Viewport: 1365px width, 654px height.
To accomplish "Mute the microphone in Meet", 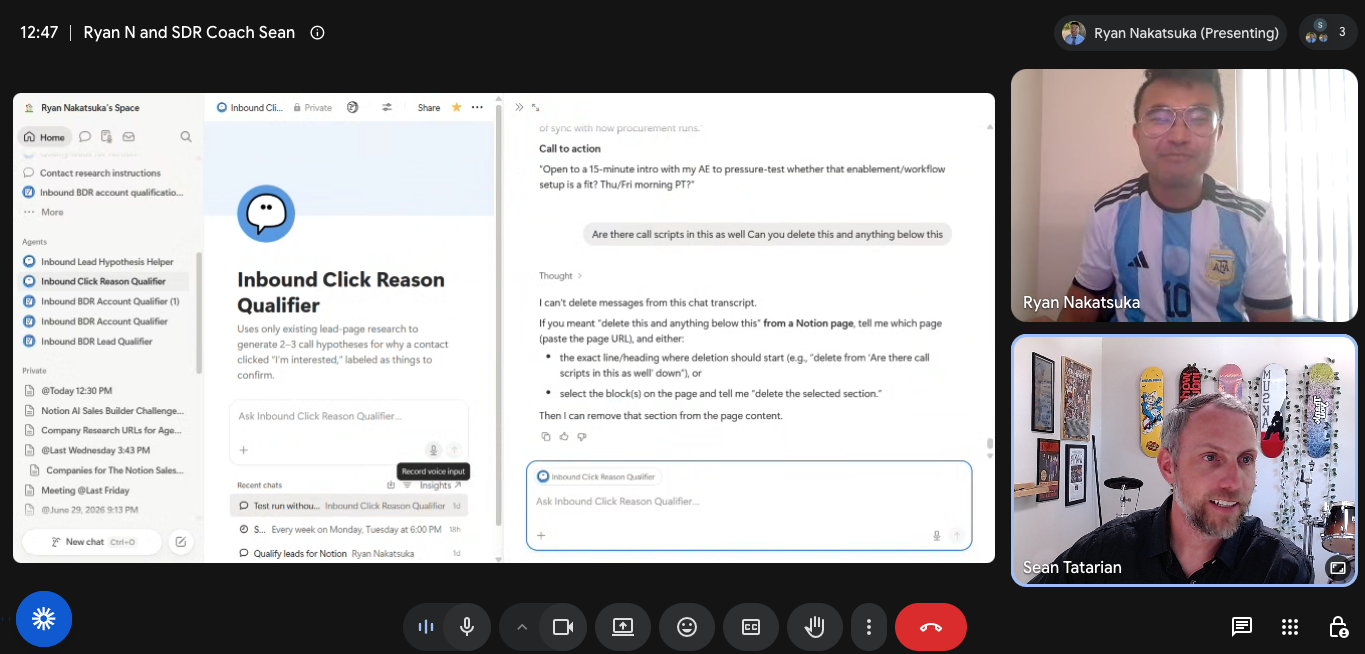I will click(466, 627).
